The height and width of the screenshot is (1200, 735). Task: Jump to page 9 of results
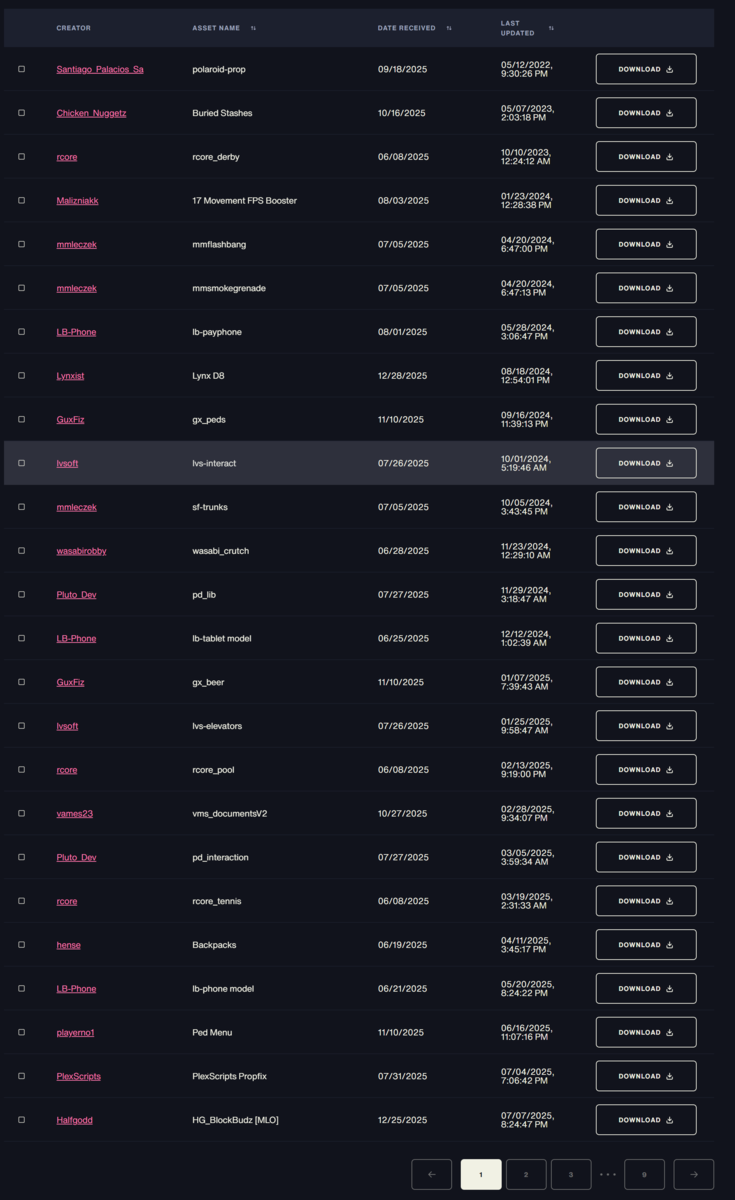click(x=645, y=1174)
